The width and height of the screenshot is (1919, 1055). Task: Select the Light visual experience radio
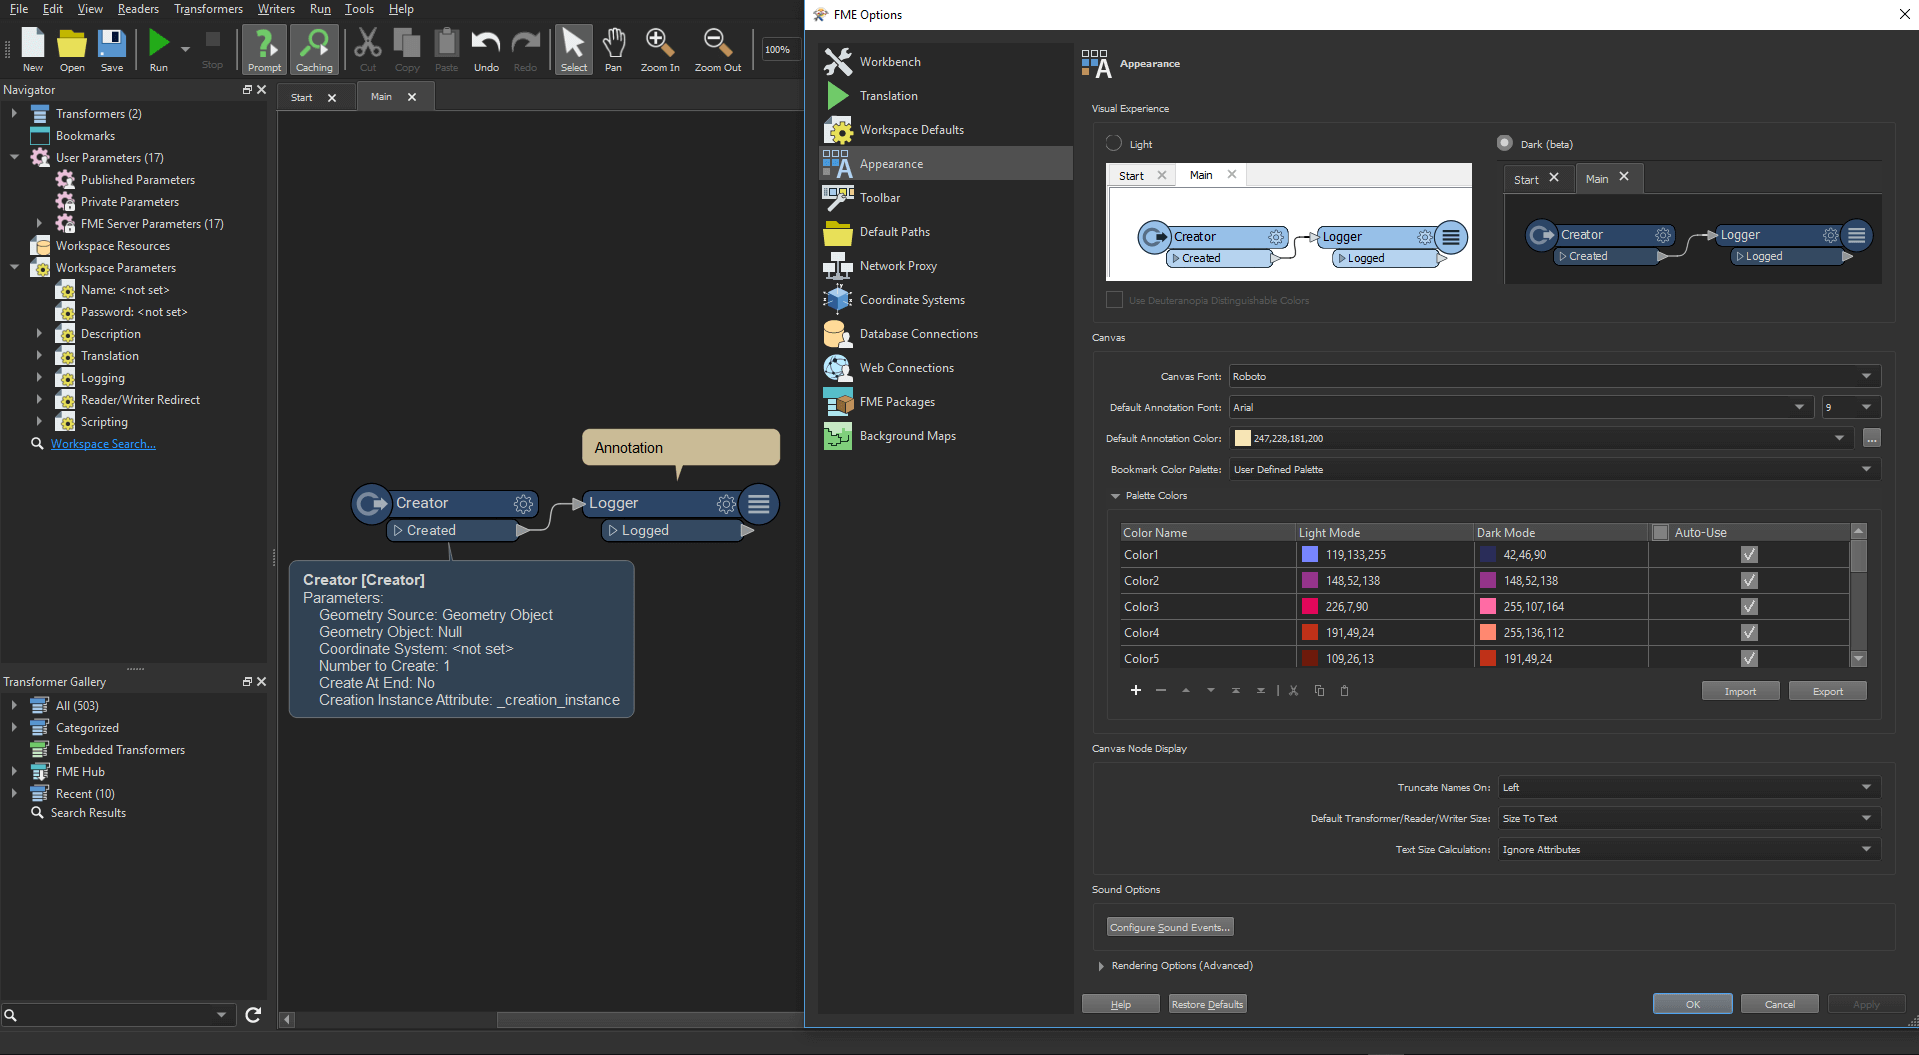(x=1114, y=144)
